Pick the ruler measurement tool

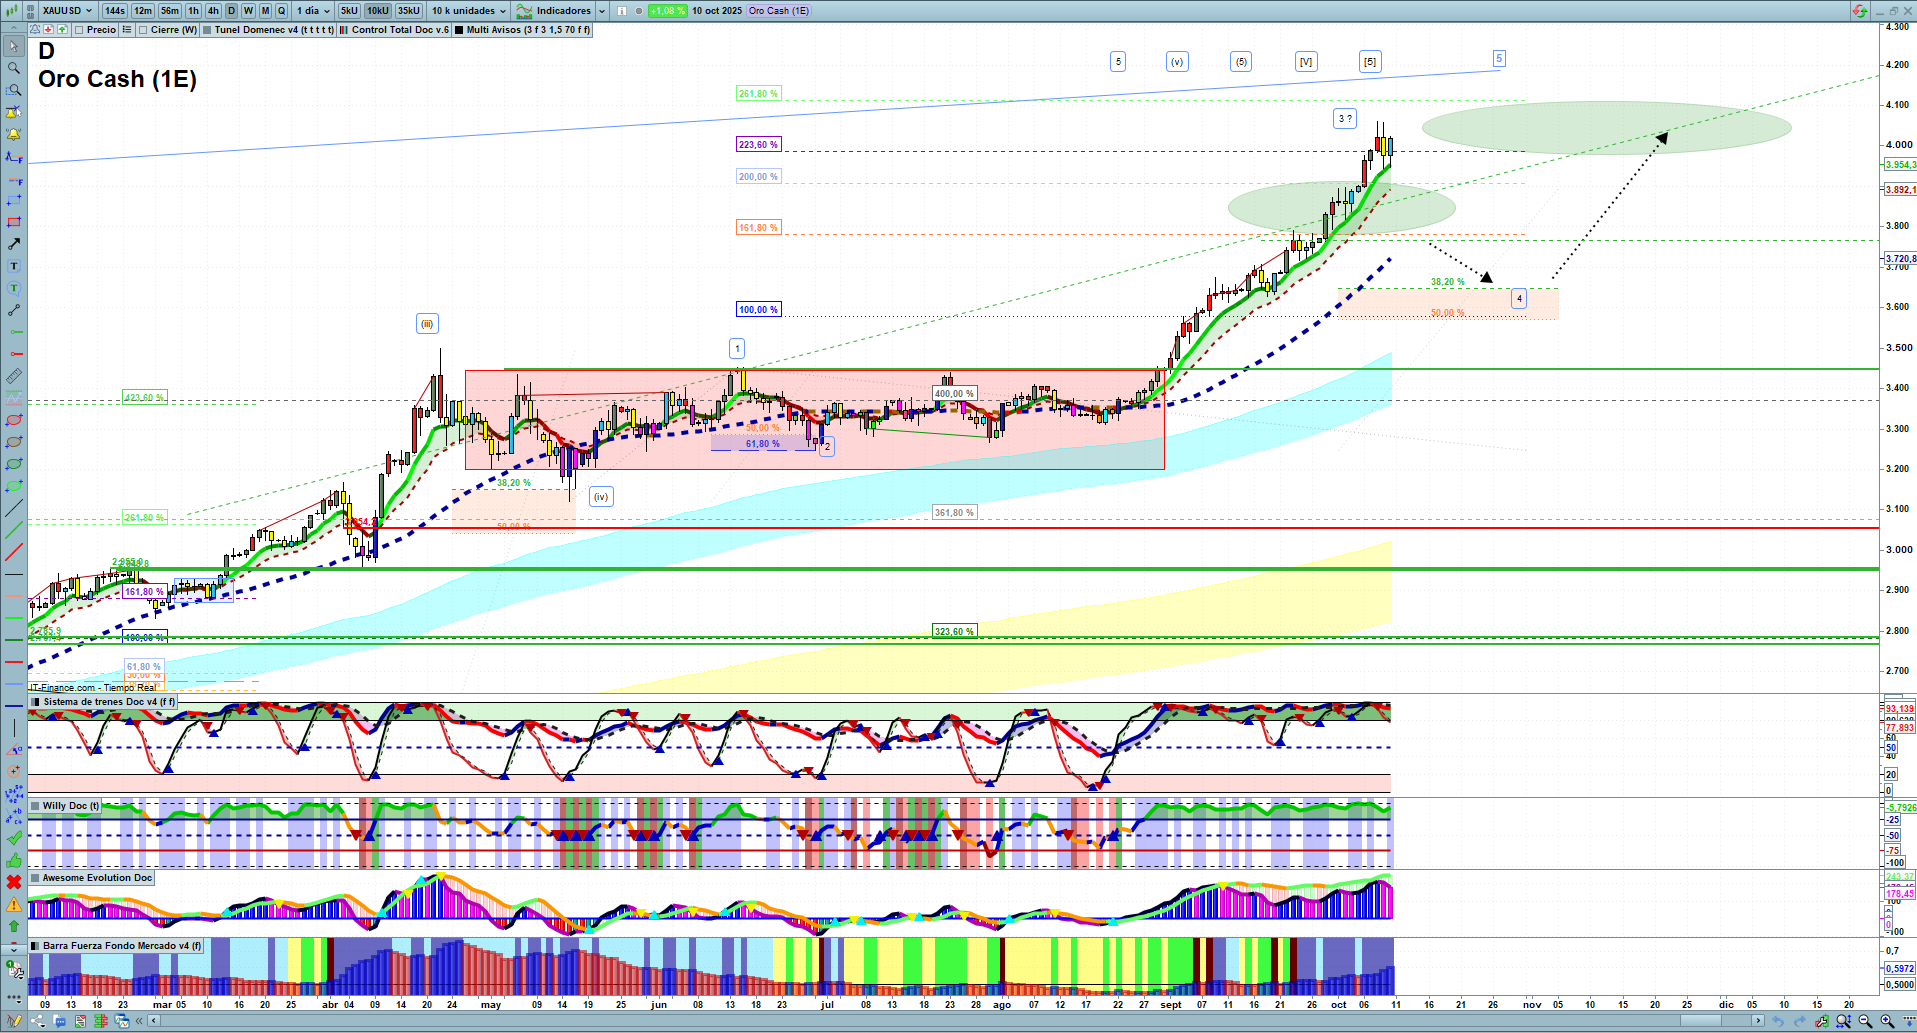click(14, 377)
